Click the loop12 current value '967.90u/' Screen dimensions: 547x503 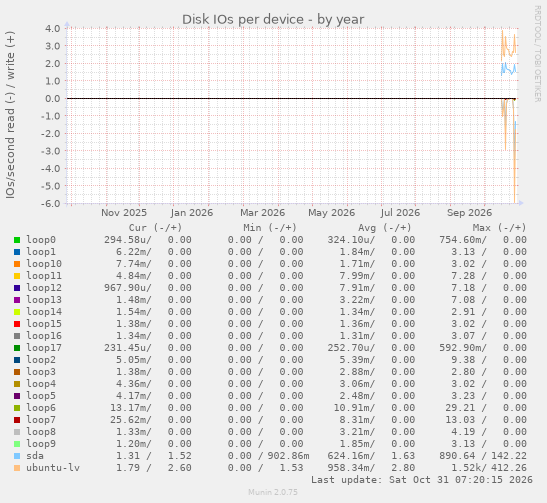tap(128, 288)
